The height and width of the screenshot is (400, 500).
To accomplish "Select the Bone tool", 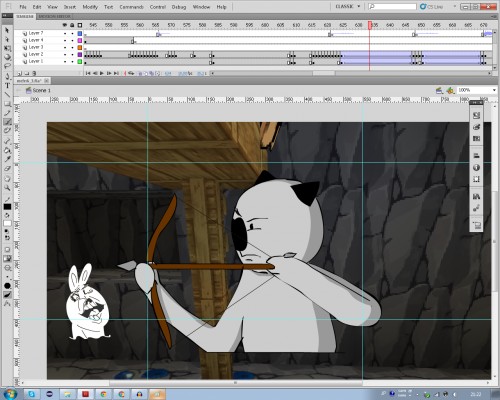I will tap(7, 141).
